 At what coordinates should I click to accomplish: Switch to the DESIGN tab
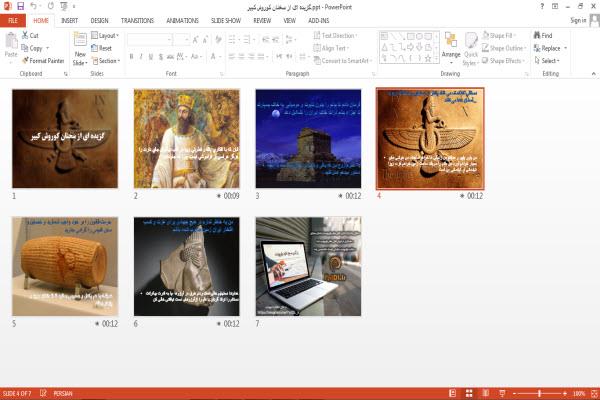click(x=99, y=21)
